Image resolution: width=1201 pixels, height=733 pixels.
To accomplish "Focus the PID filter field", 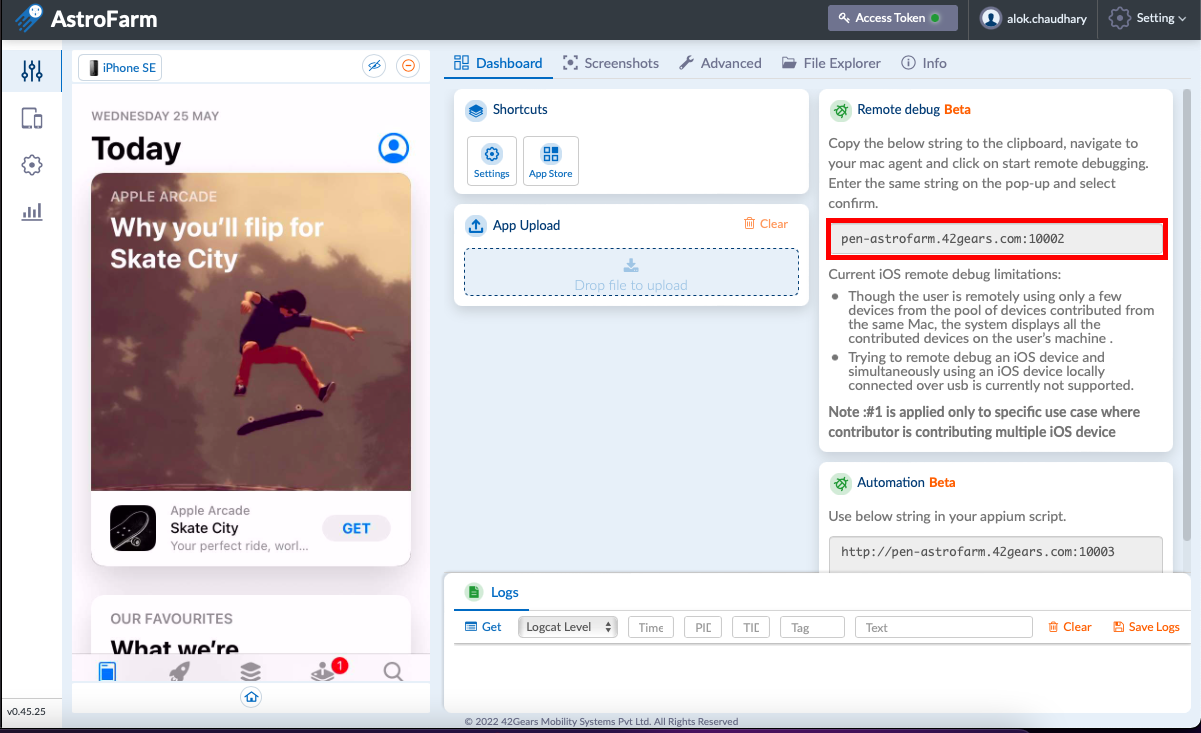I will tap(703, 627).
